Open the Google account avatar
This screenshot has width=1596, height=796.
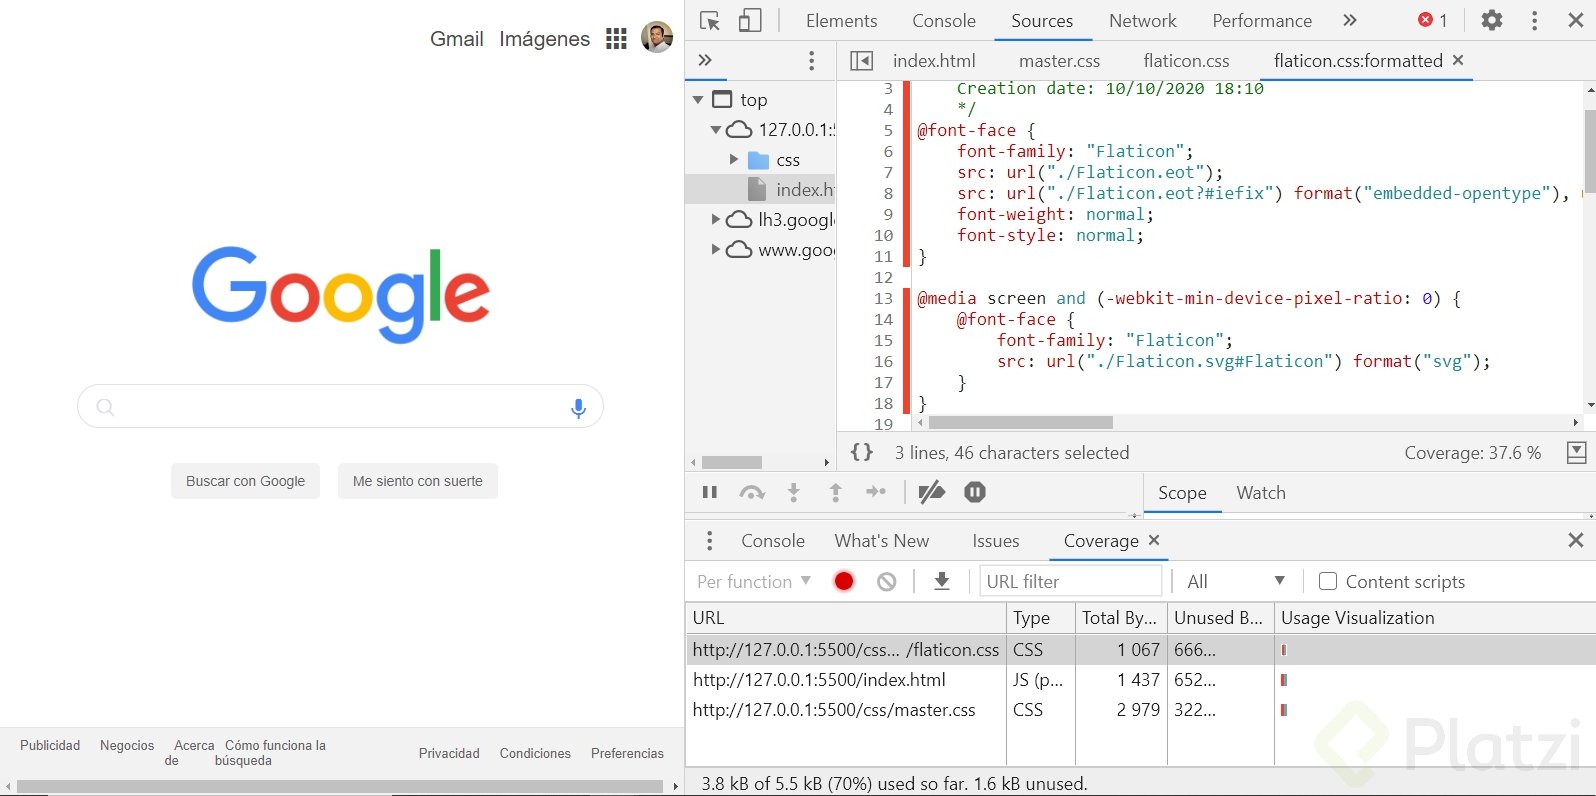pos(657,37)
